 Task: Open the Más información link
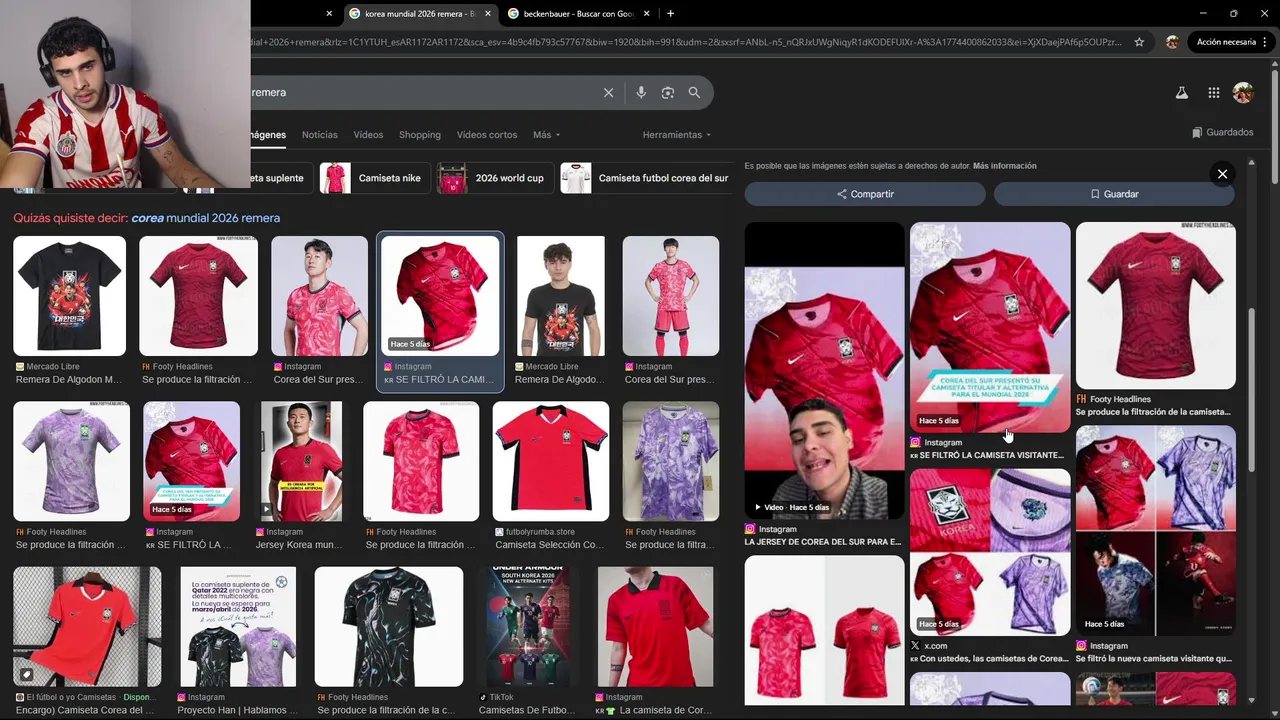click(x=1005, y=166)
